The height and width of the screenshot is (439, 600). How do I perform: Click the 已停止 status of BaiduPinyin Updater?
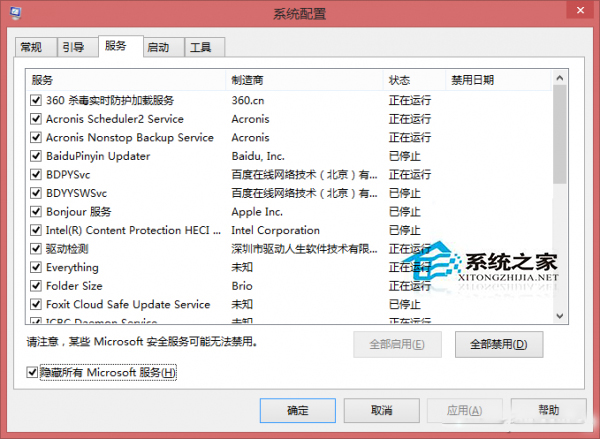point(405,156)
